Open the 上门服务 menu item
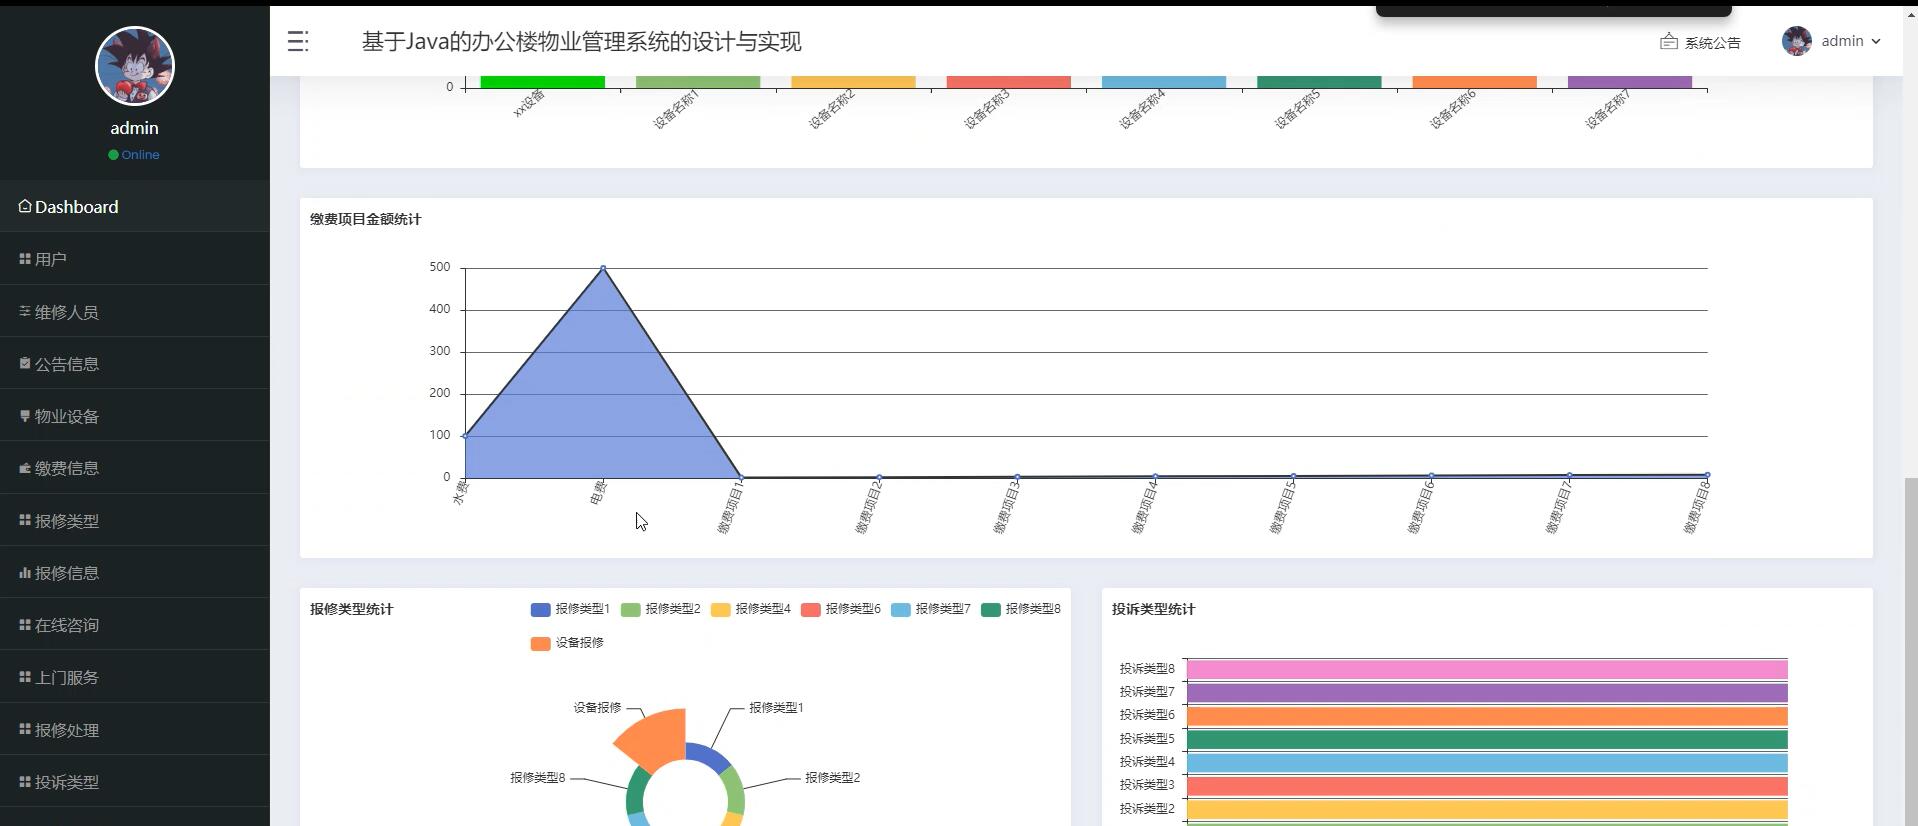Screen dimensions: 1918x826 click(135, 677)
